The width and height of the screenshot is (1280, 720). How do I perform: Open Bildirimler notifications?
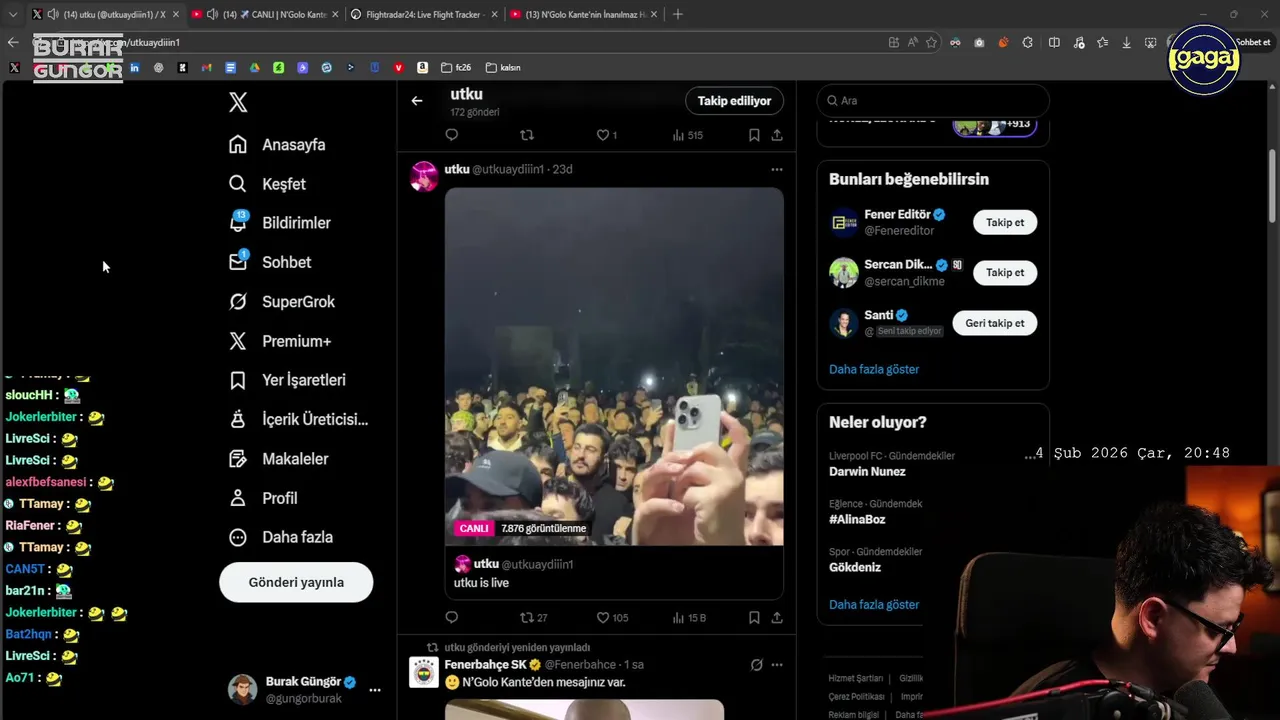(279, 223)
